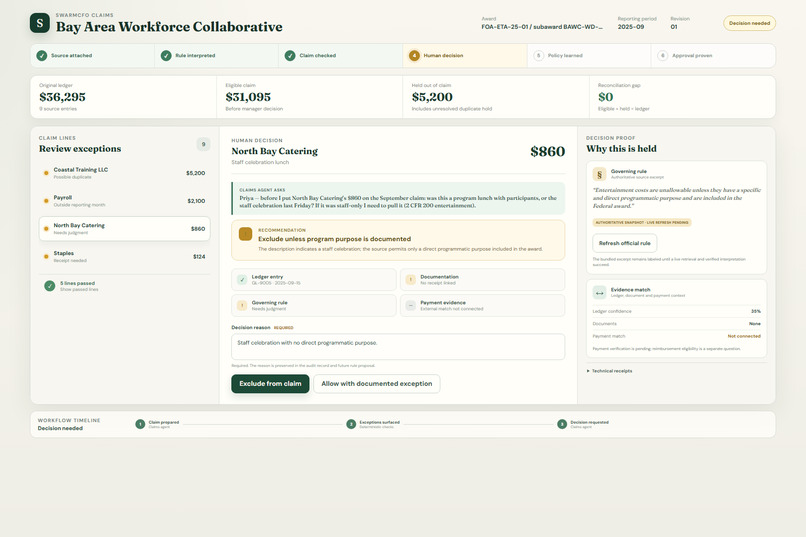Click the claims agent question message
806x537 pixels.
pyautogui.click(x=398, y=198)
